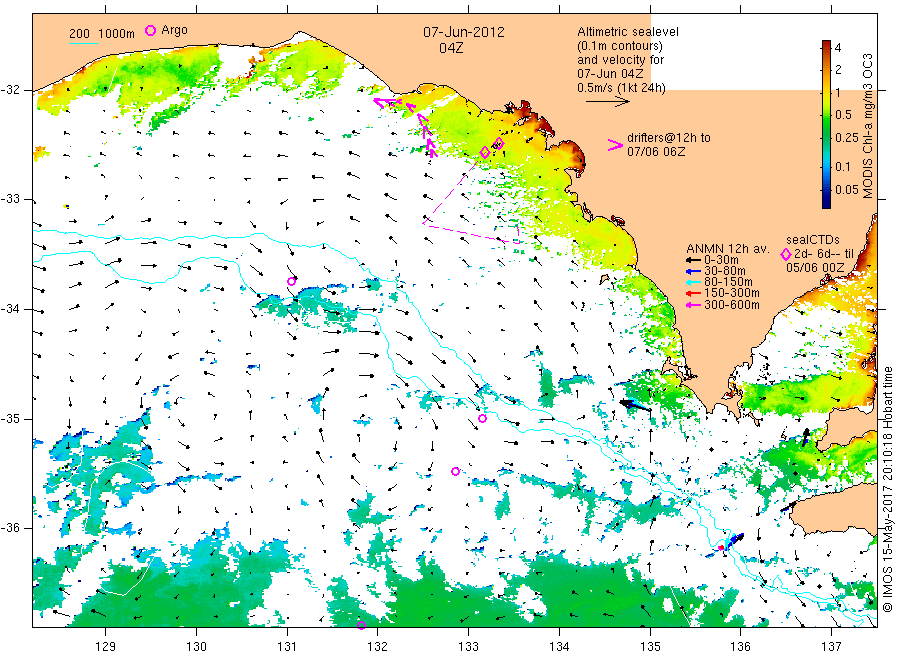This screenshot has height=660, width=900.
Task: Click the blue 30-80m legend arrow
Action: (x=694, y=271)
